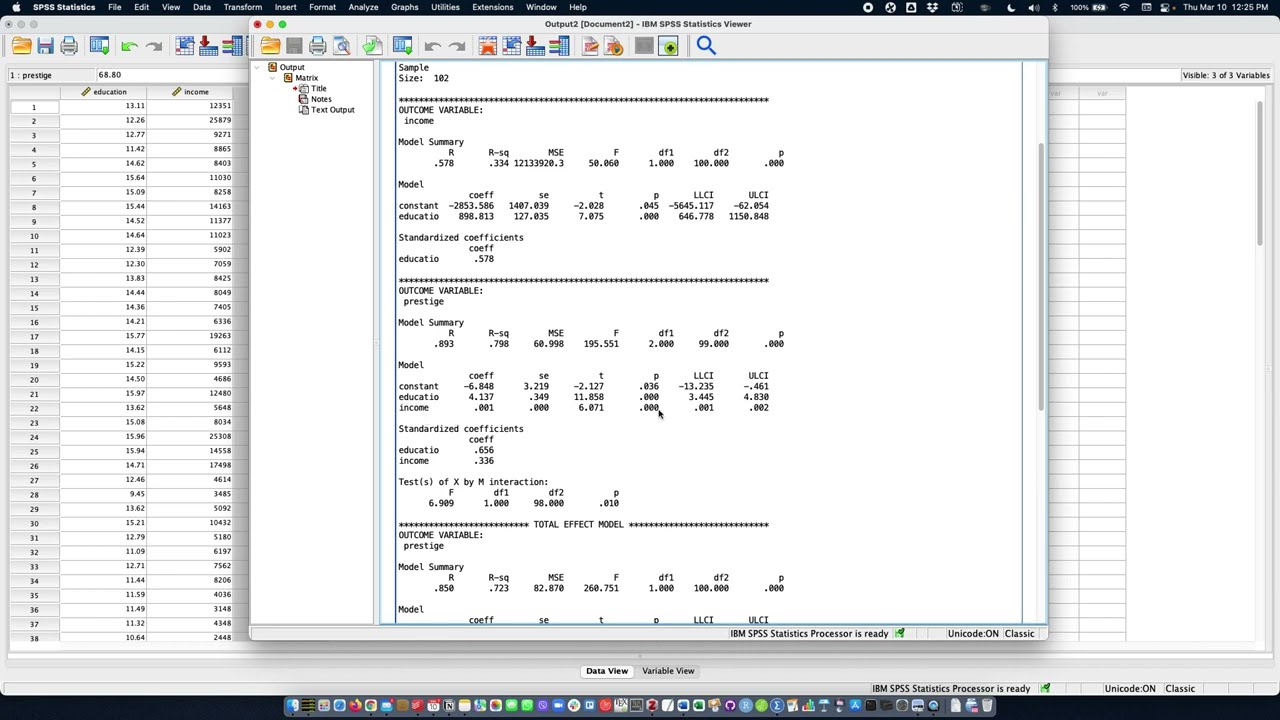Redo icon in Viewer toolbar
Screen dimensions: 1280x720
tap(457, 46)
